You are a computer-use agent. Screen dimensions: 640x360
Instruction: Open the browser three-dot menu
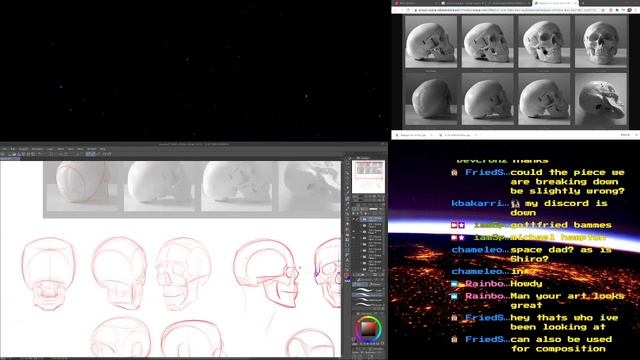(635, 10)
